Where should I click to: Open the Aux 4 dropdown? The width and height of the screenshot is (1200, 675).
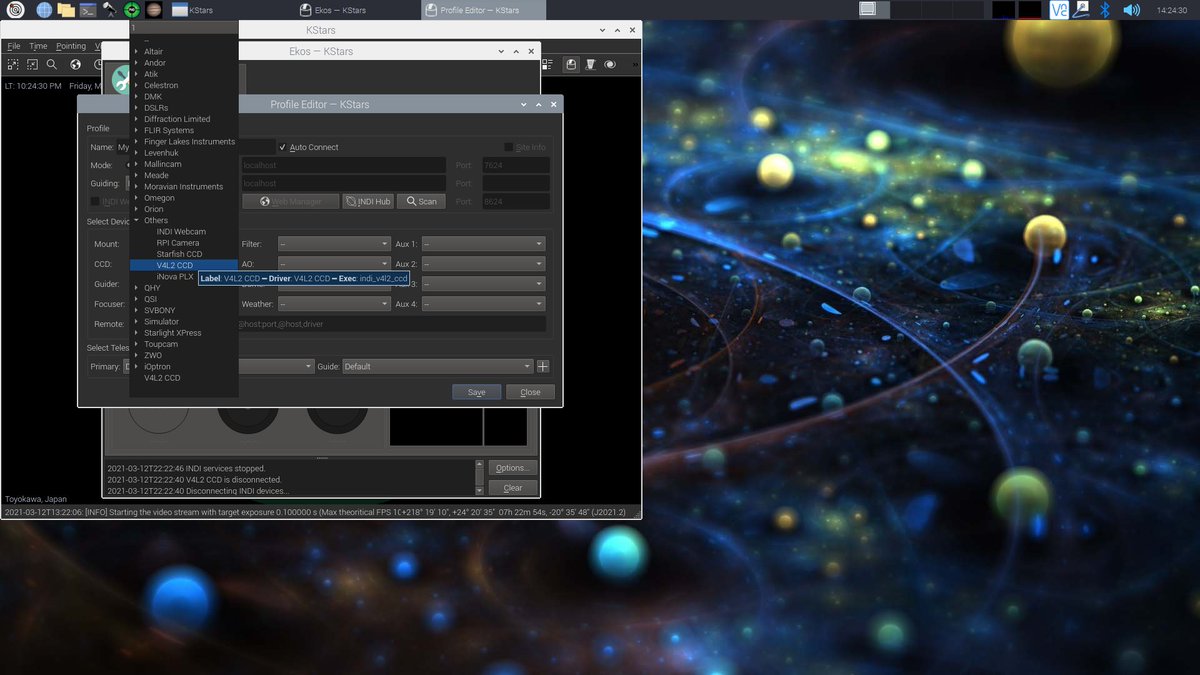click(483, 303)
